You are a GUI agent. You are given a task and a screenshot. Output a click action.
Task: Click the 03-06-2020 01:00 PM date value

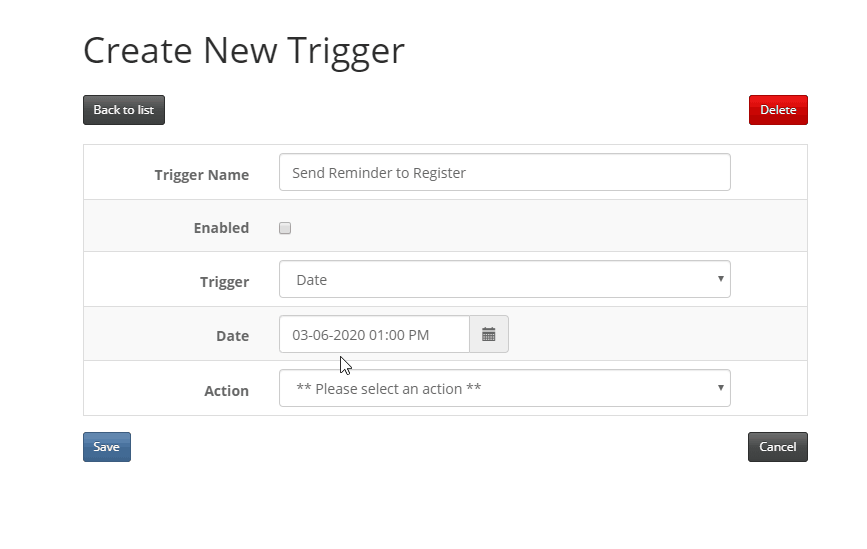[x=361, y=335]
